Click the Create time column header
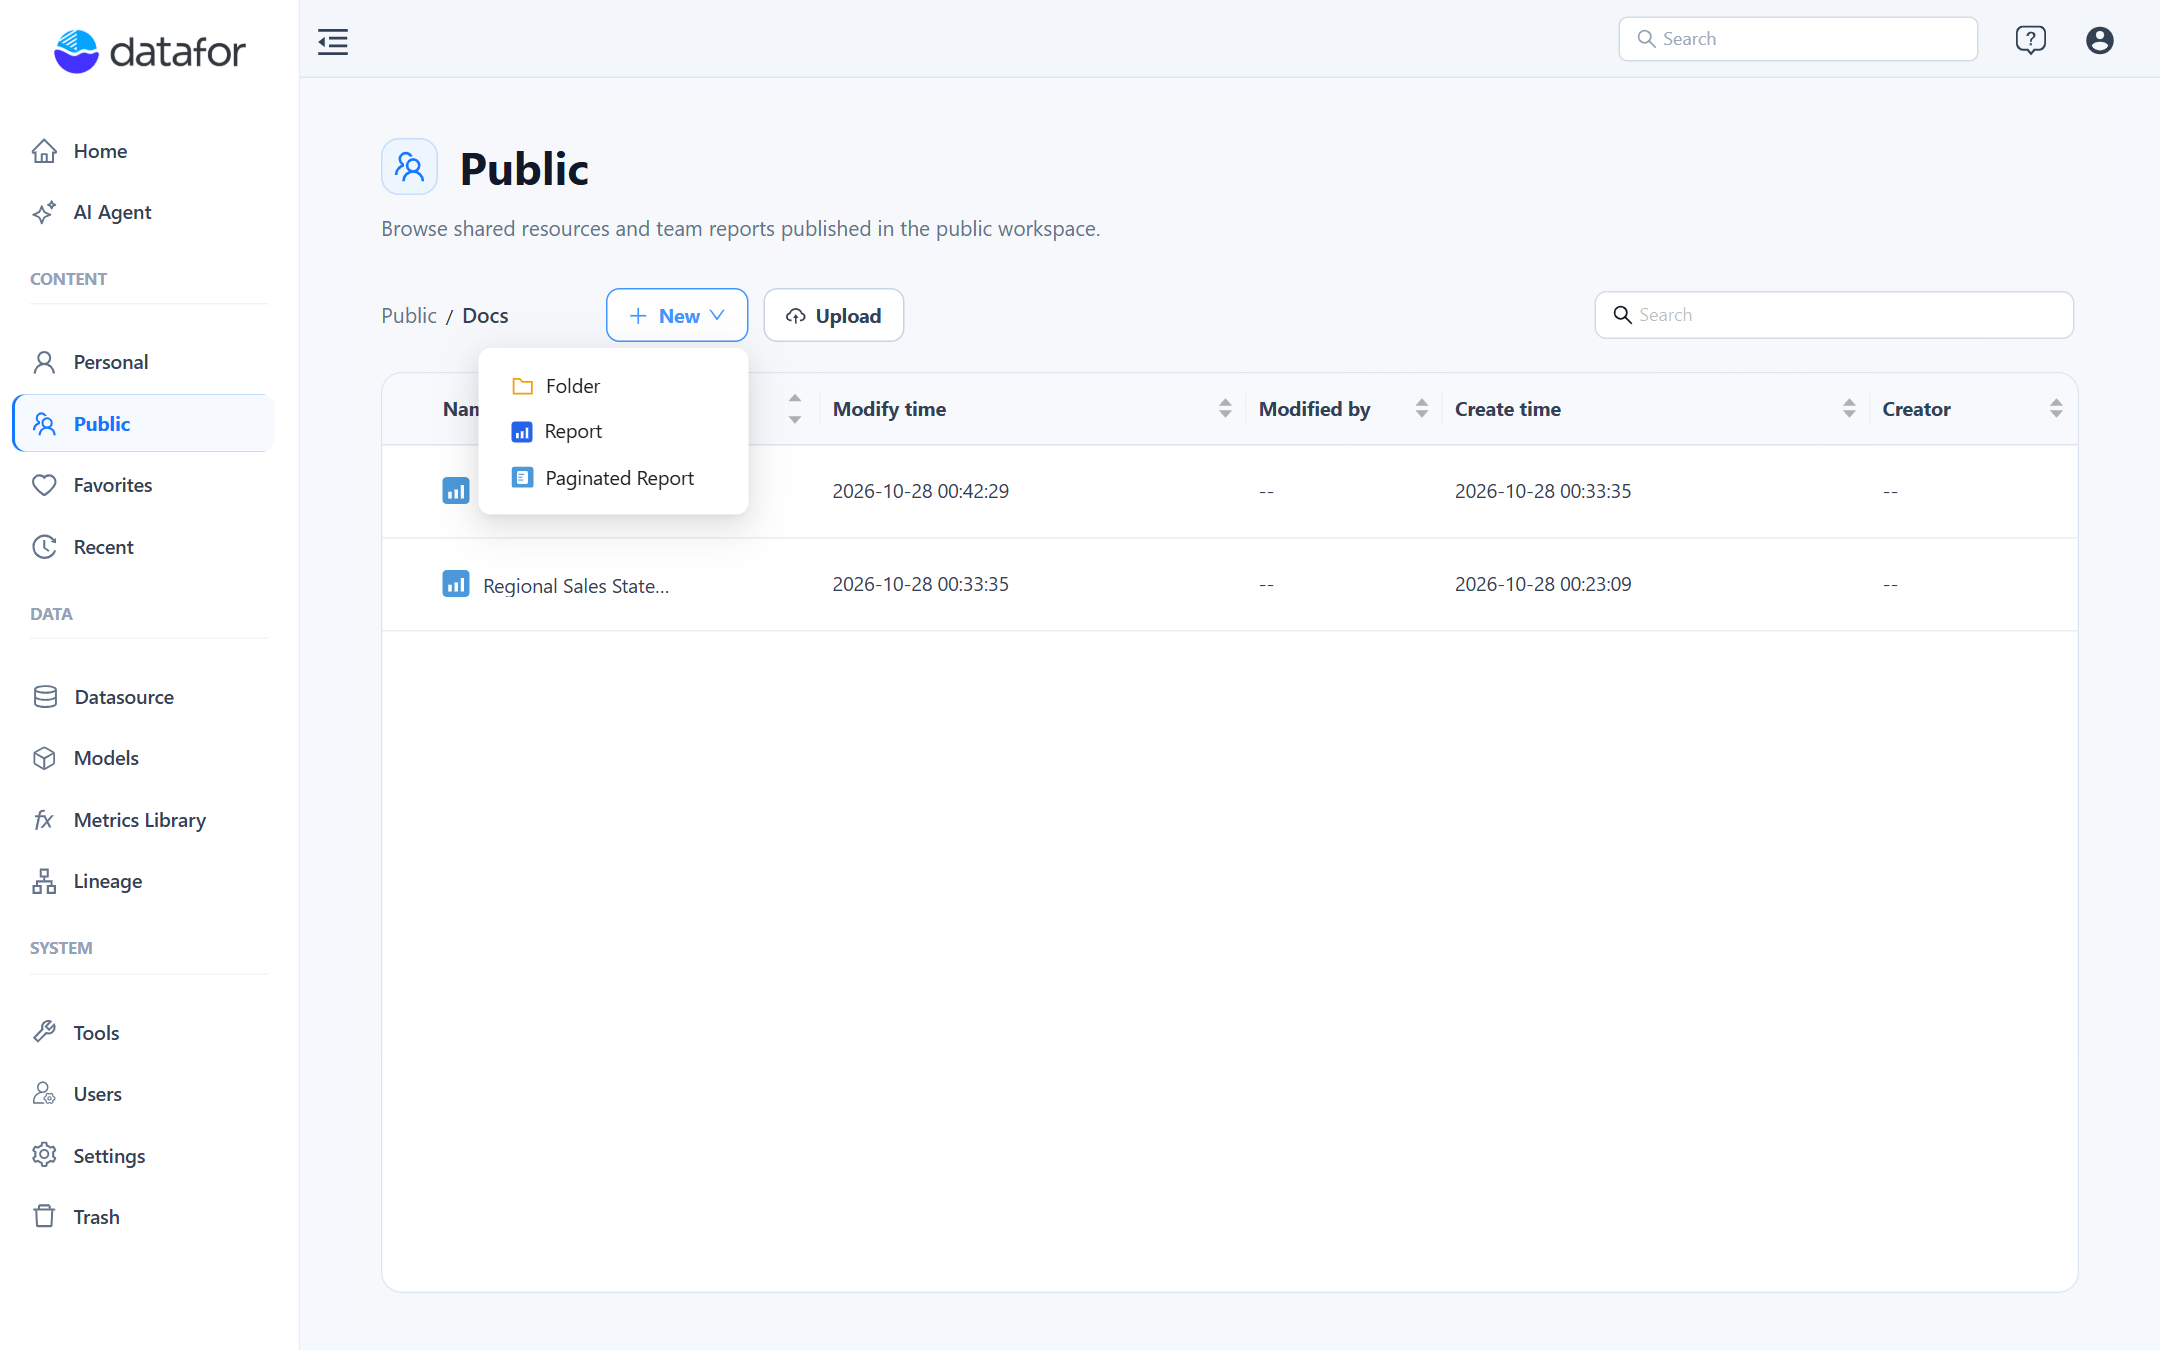The height and width of the screenshot is (1350, 2160). (1508, 409)
